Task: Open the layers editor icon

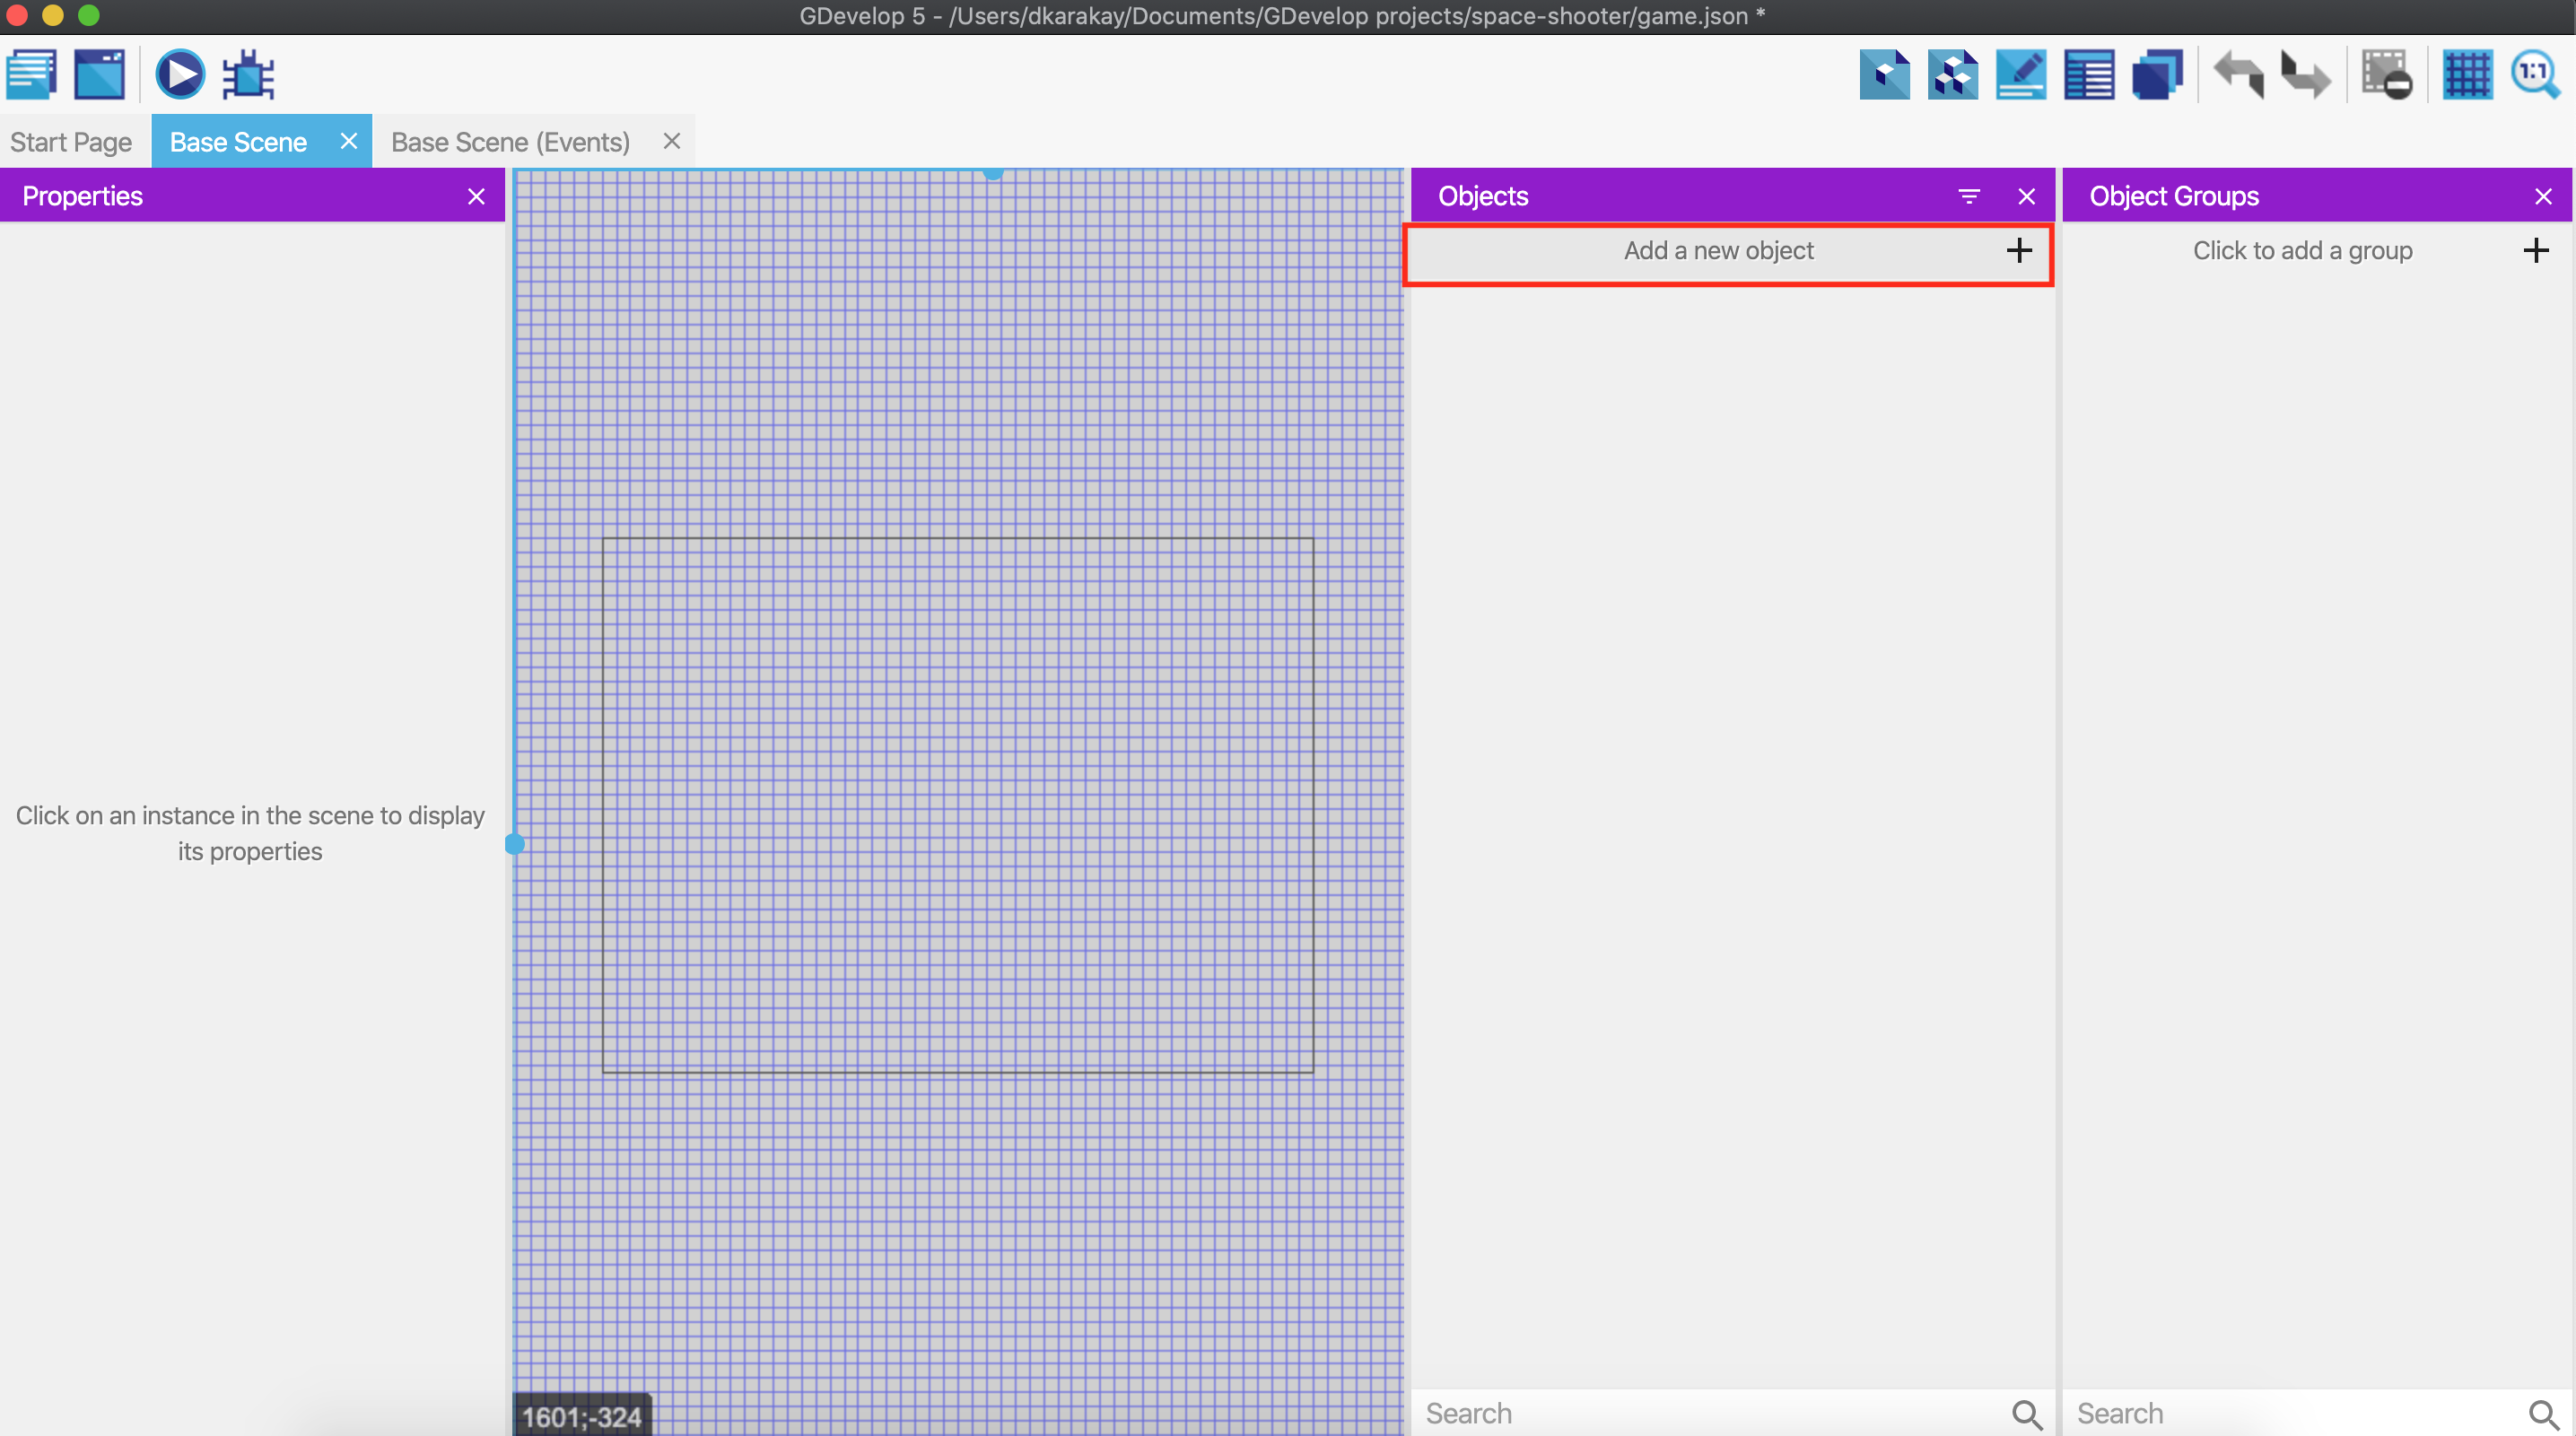Action: click(2157, 74)
